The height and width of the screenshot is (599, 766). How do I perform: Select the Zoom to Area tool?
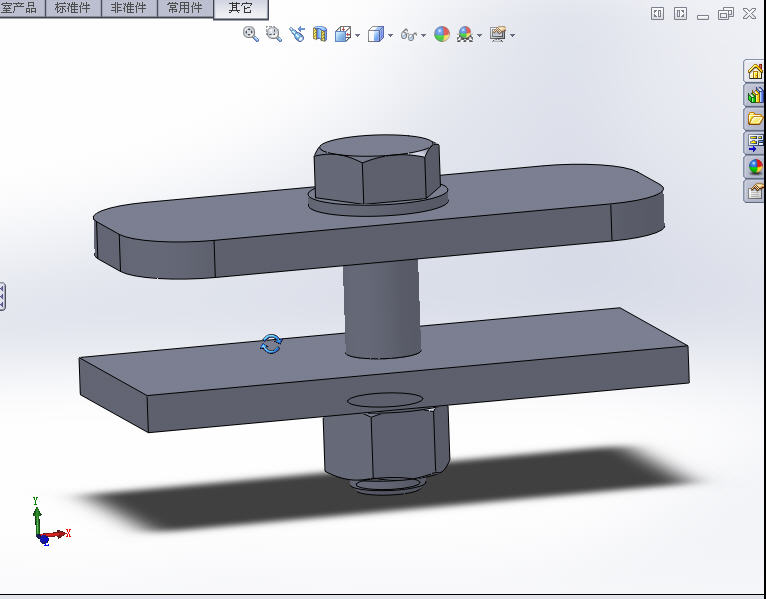273,34
